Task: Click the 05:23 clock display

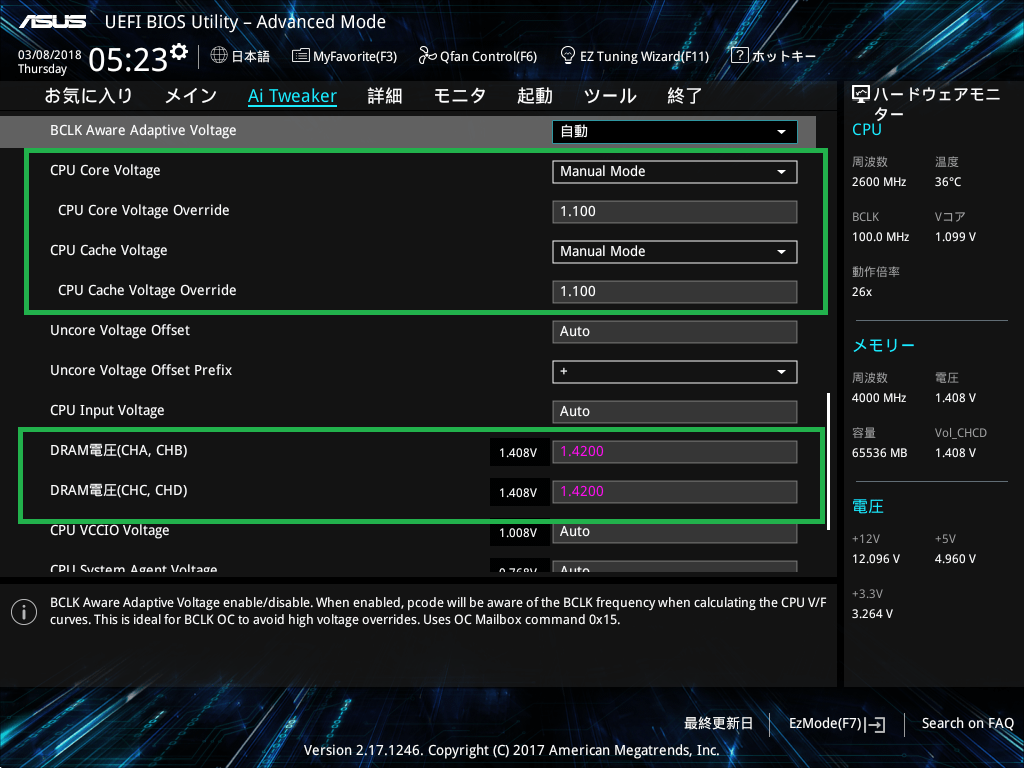Action: point(128,60)
